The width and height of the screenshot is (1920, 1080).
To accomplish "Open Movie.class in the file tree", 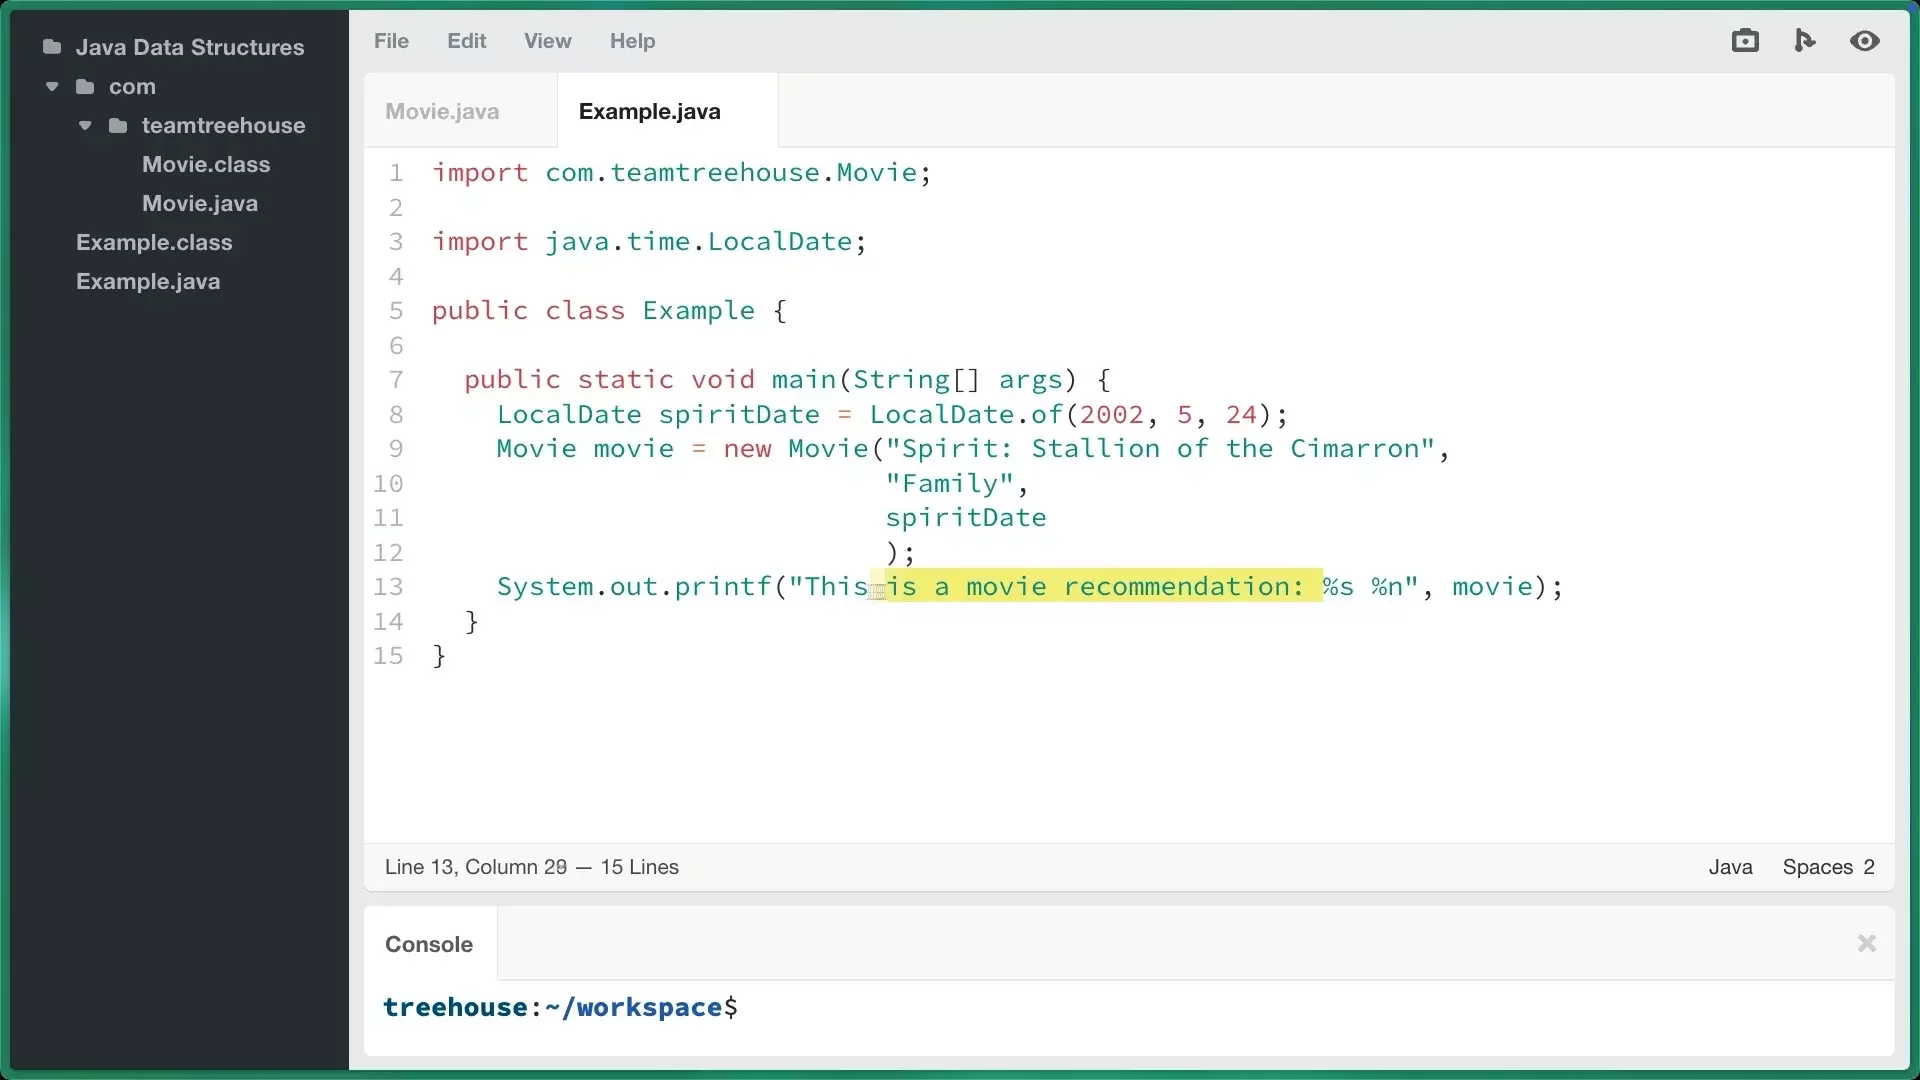I will [x=206, y=164].
